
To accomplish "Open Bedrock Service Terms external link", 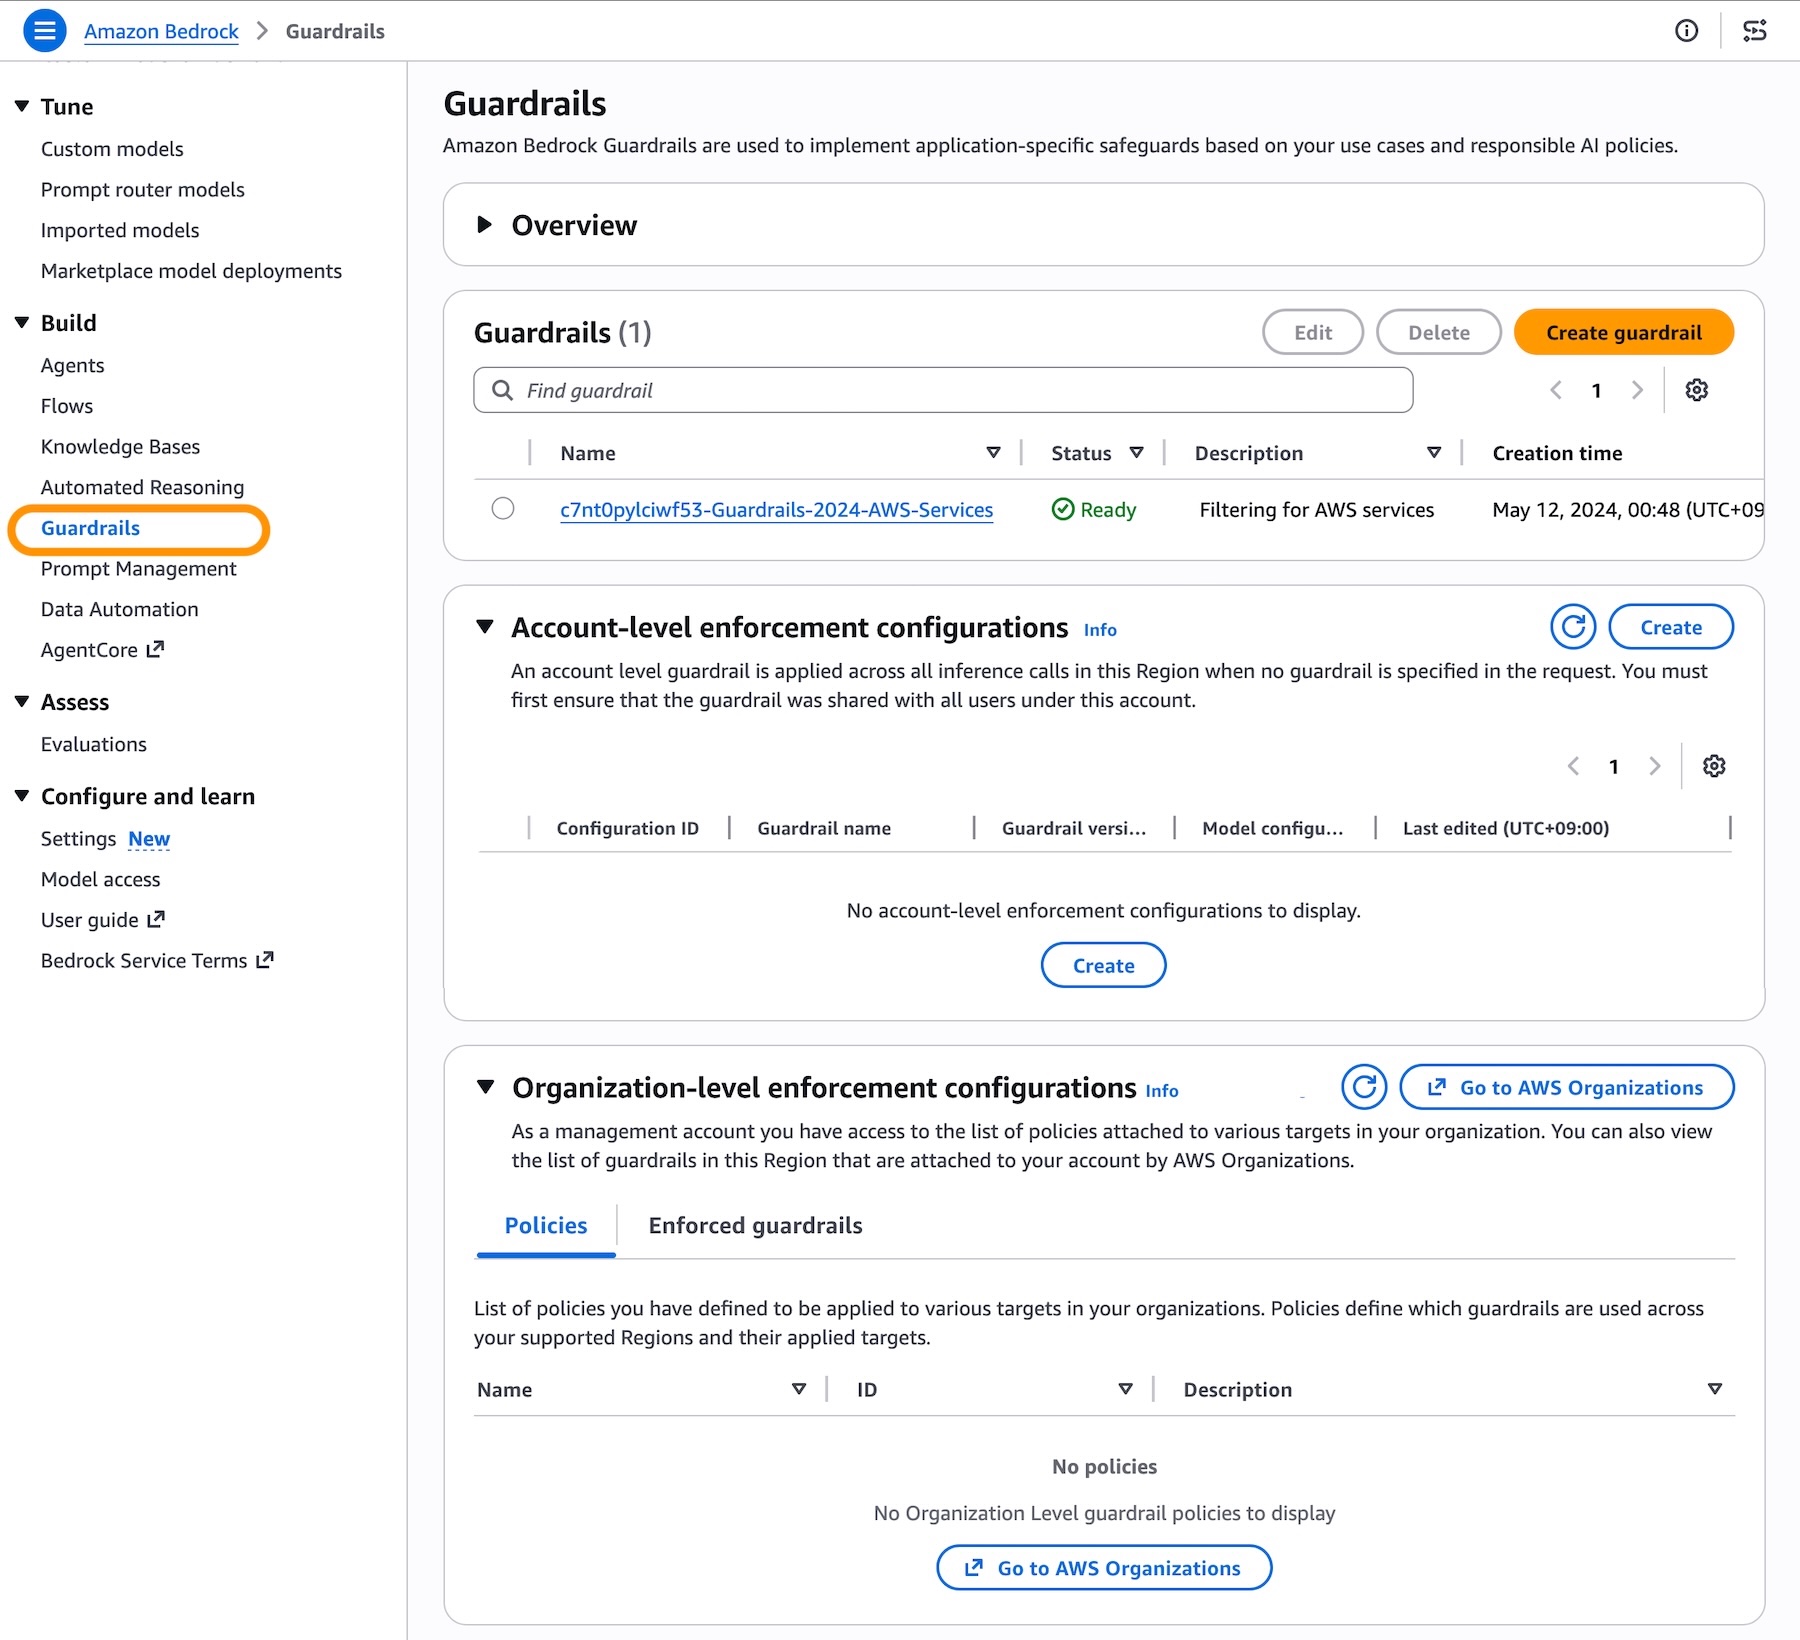I will tap(263, 959).
